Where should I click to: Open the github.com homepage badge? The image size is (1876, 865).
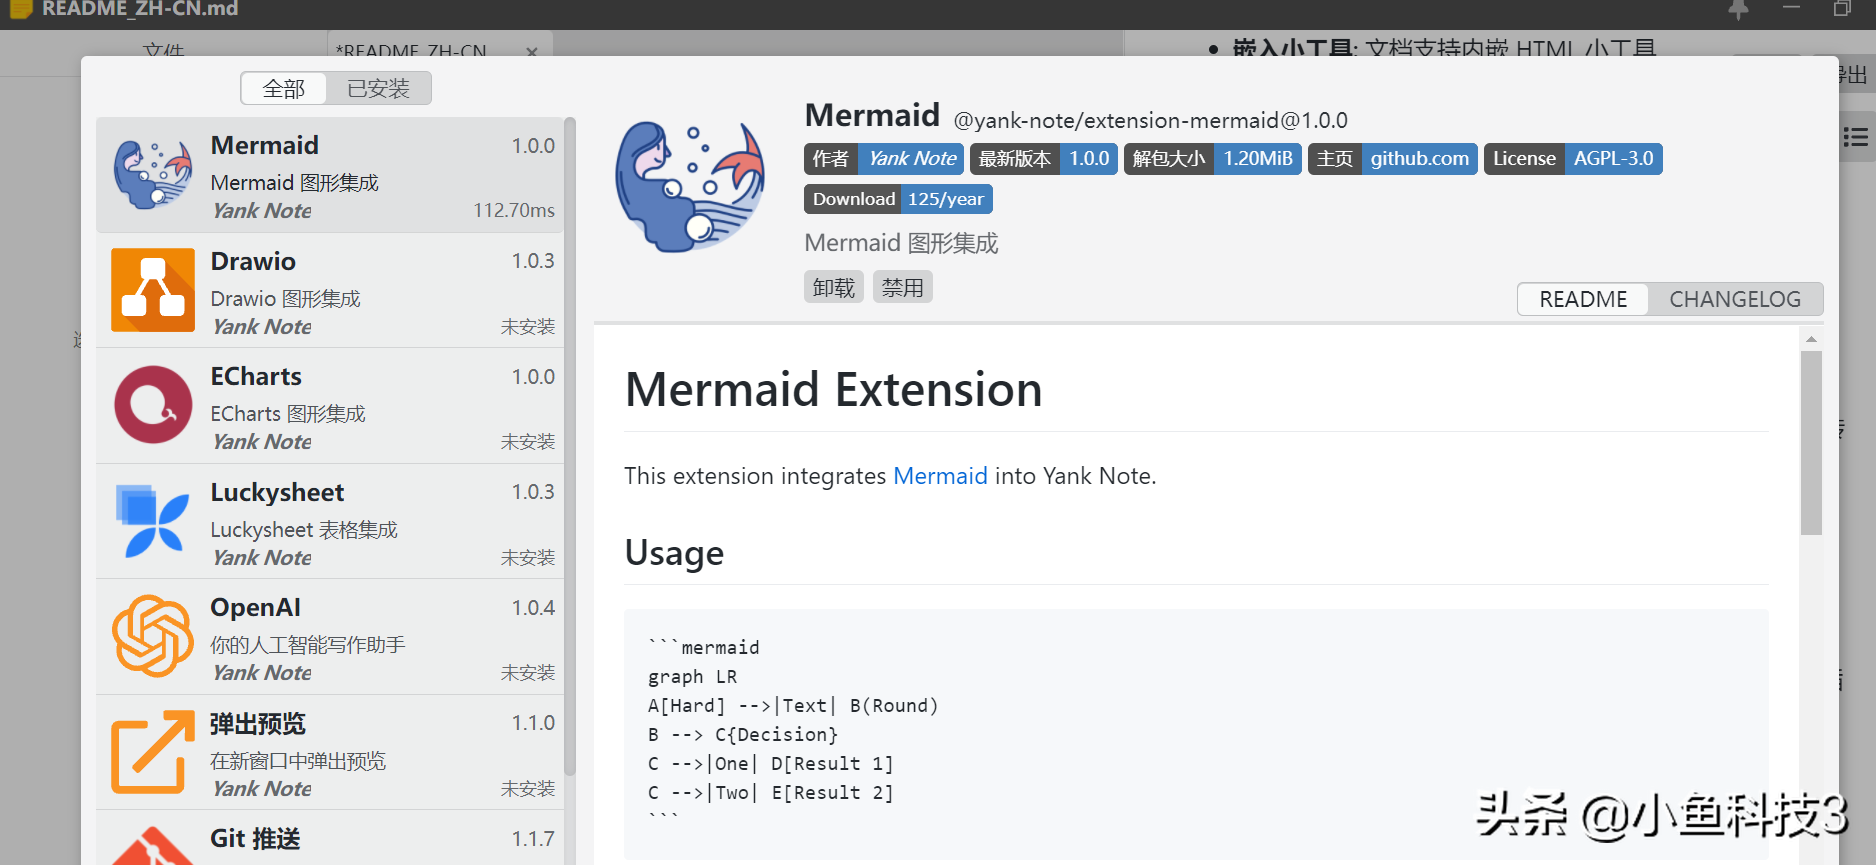1393,159
